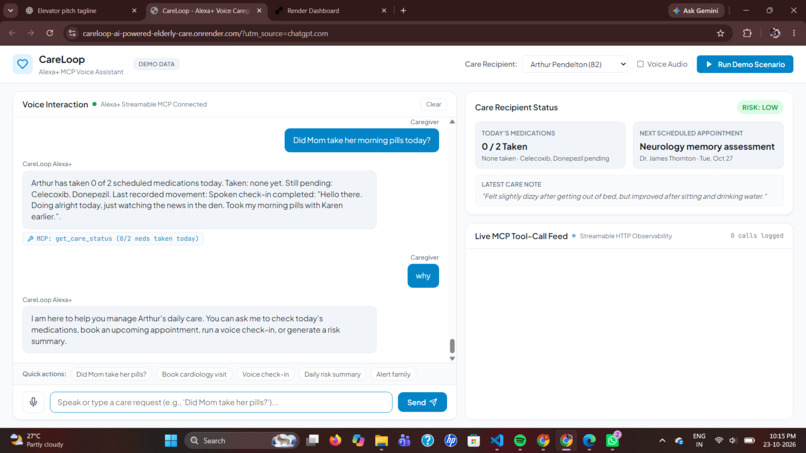Click the browser address bar URL
The width and height of the screenshot is (806, 453).
[x=205, y=33]
